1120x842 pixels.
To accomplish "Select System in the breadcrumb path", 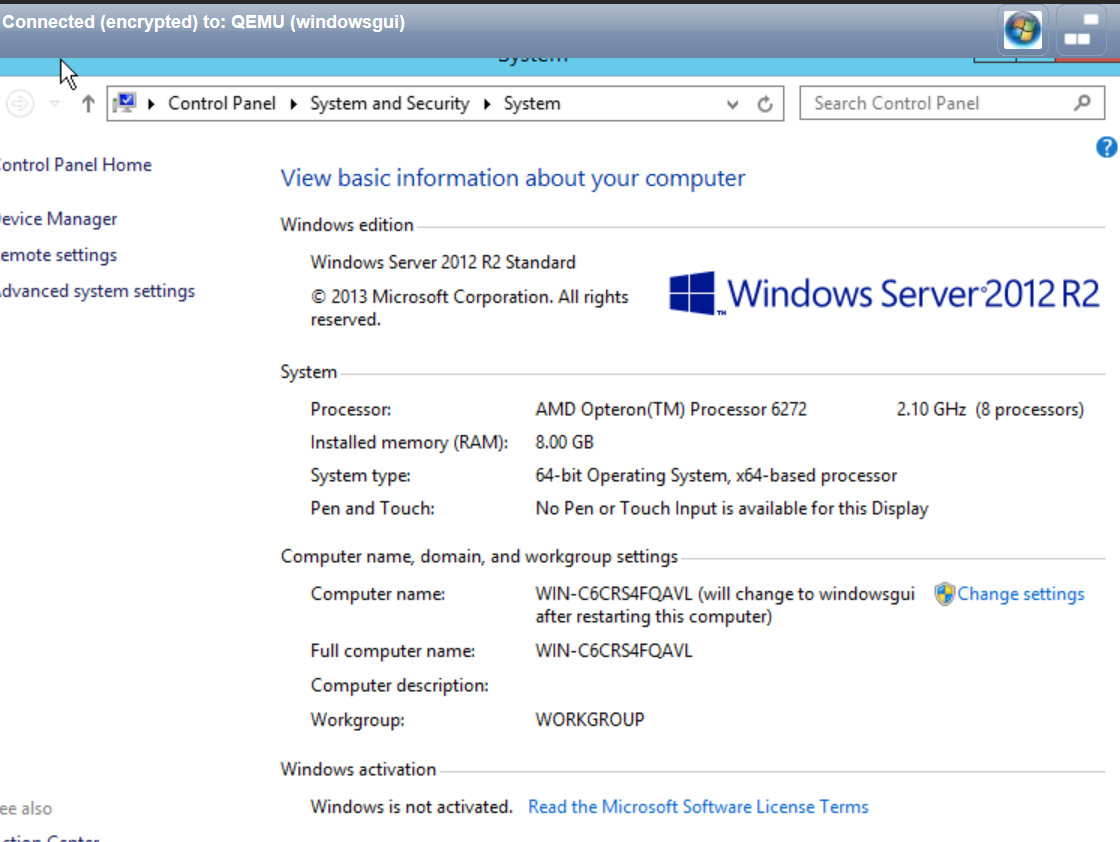I will pyautogui.click(x=532, y=104).
